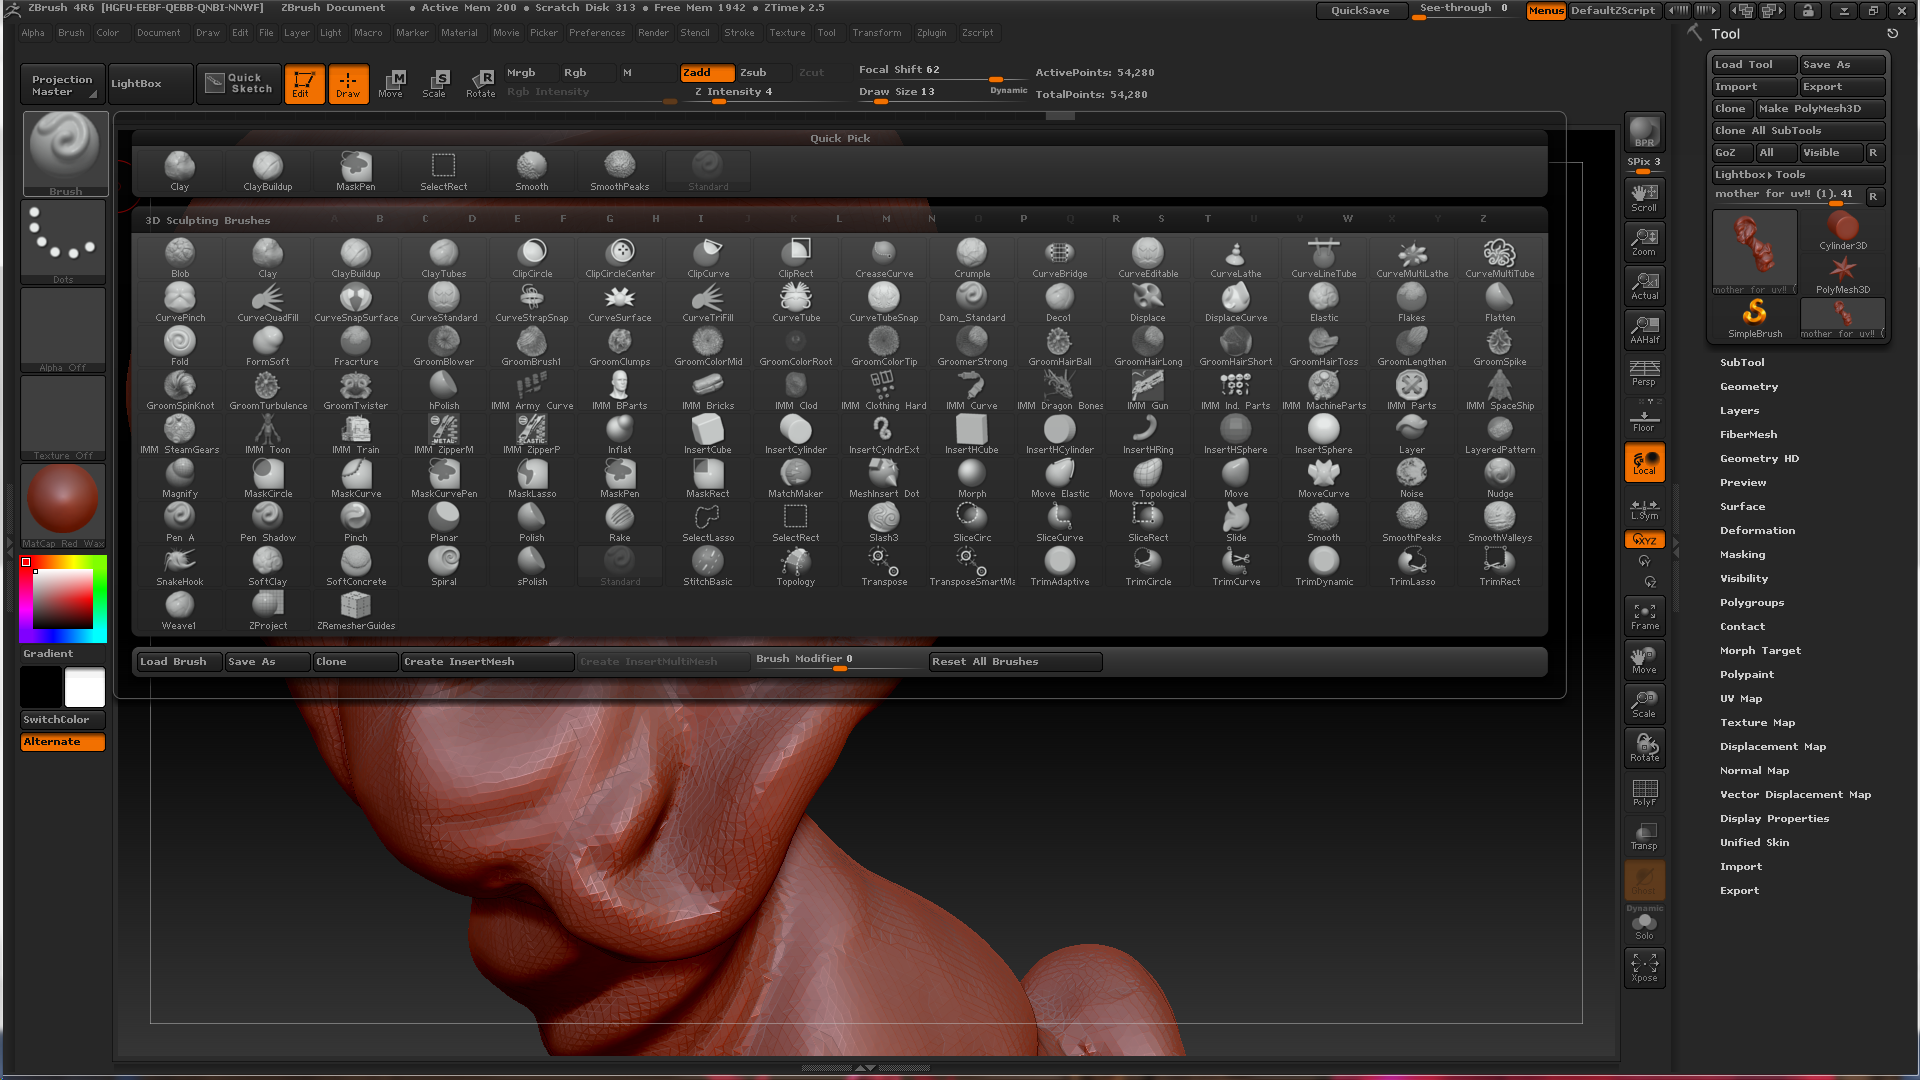Select the Nudge brush
This screenshot has height=1080, width=1920.
[x=1500, y=478]
